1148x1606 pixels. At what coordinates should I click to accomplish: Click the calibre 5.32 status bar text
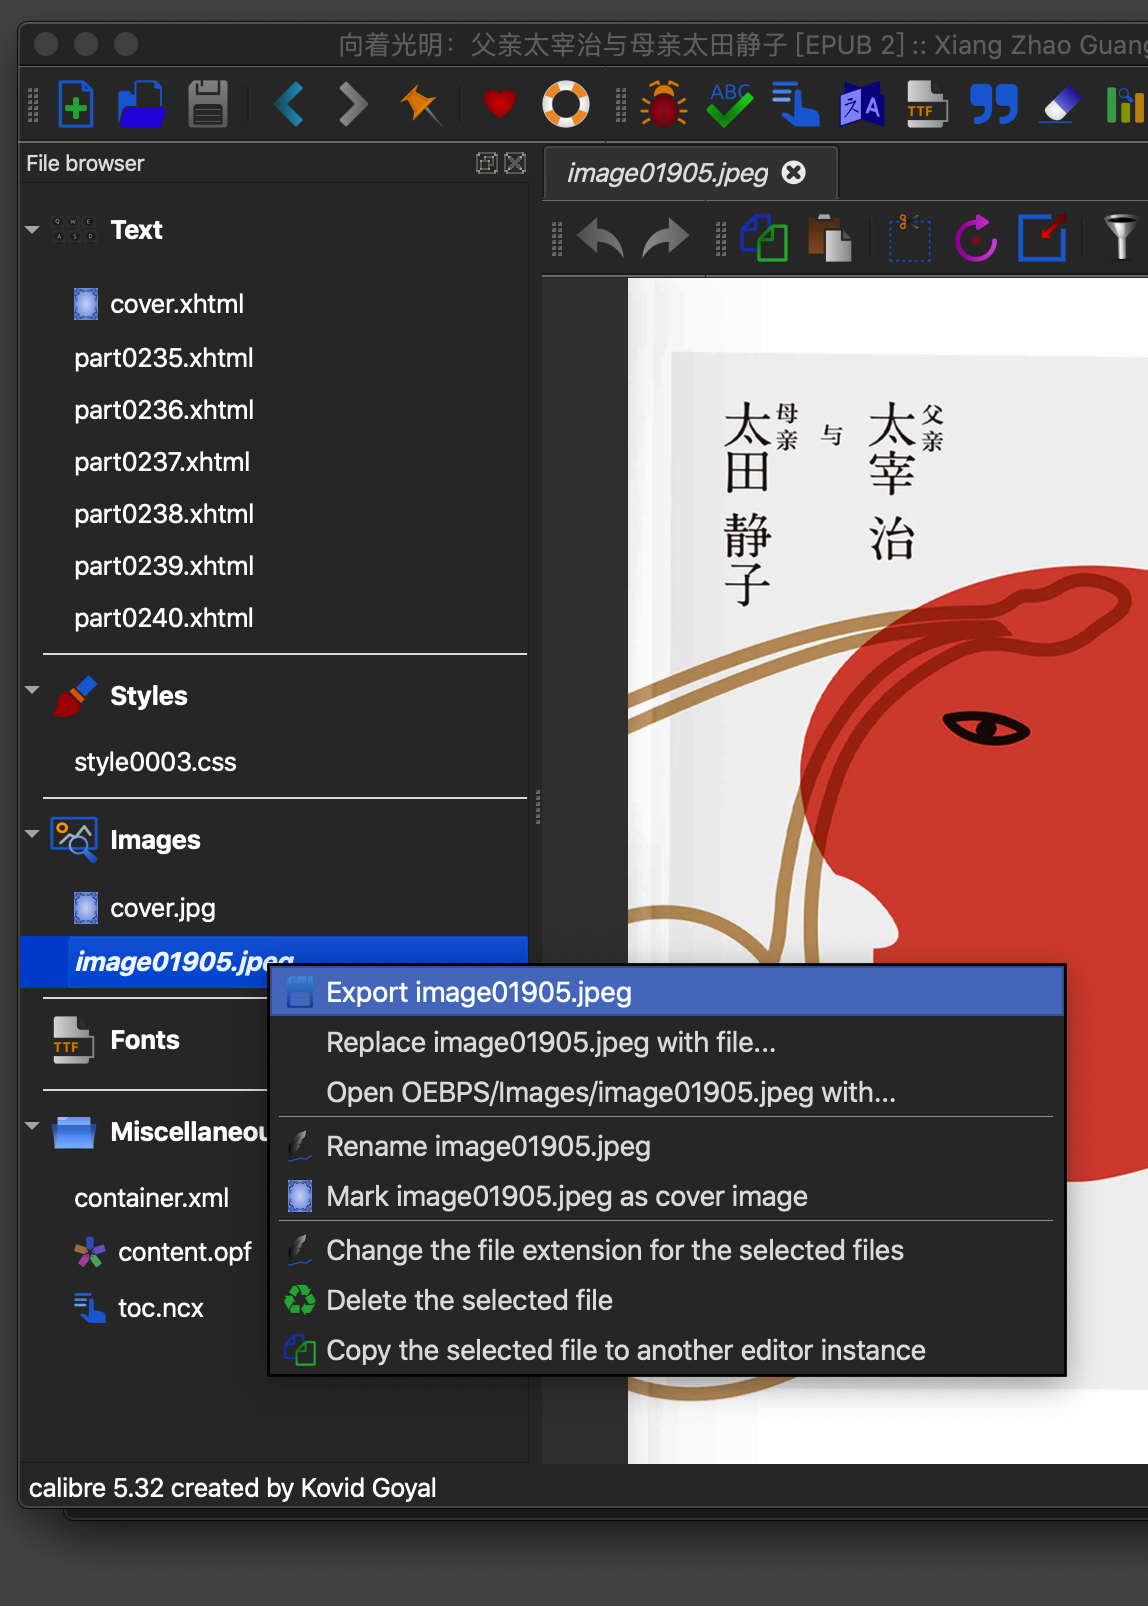(232, 1488)
